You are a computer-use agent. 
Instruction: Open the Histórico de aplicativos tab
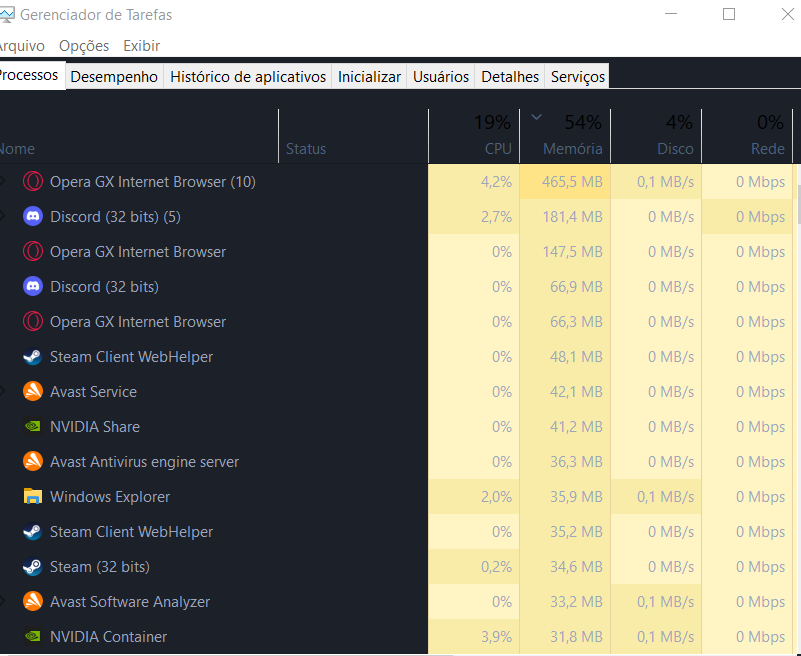click(x=248, y=77)
